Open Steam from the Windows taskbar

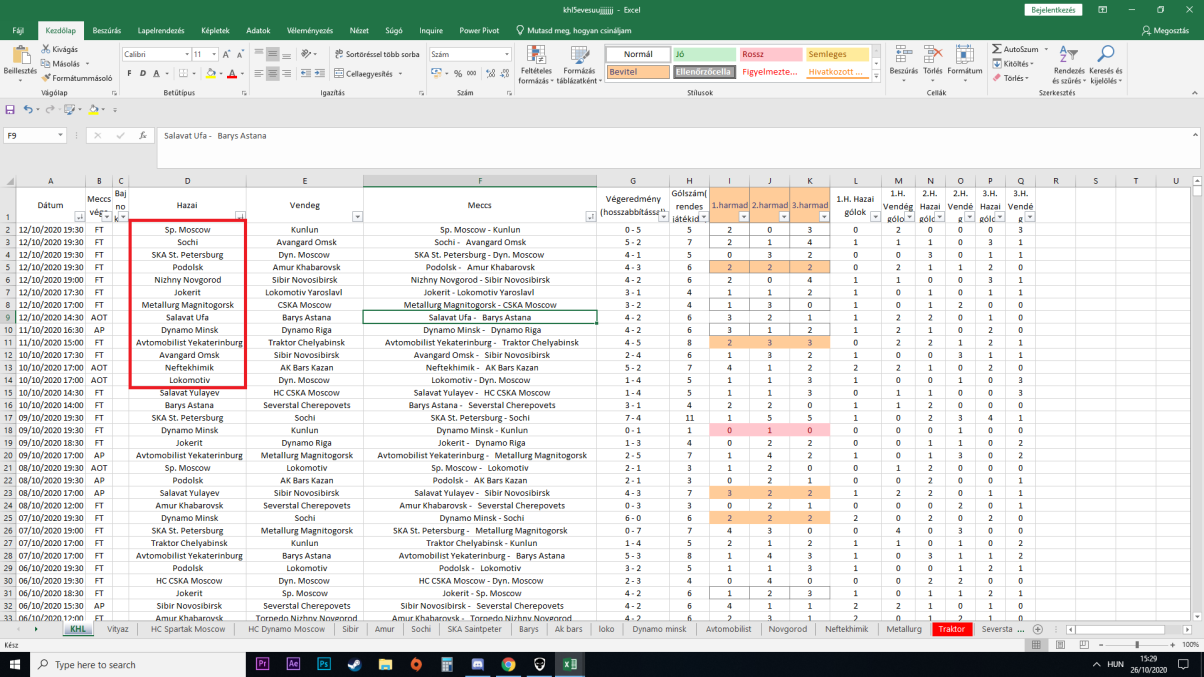354,664
